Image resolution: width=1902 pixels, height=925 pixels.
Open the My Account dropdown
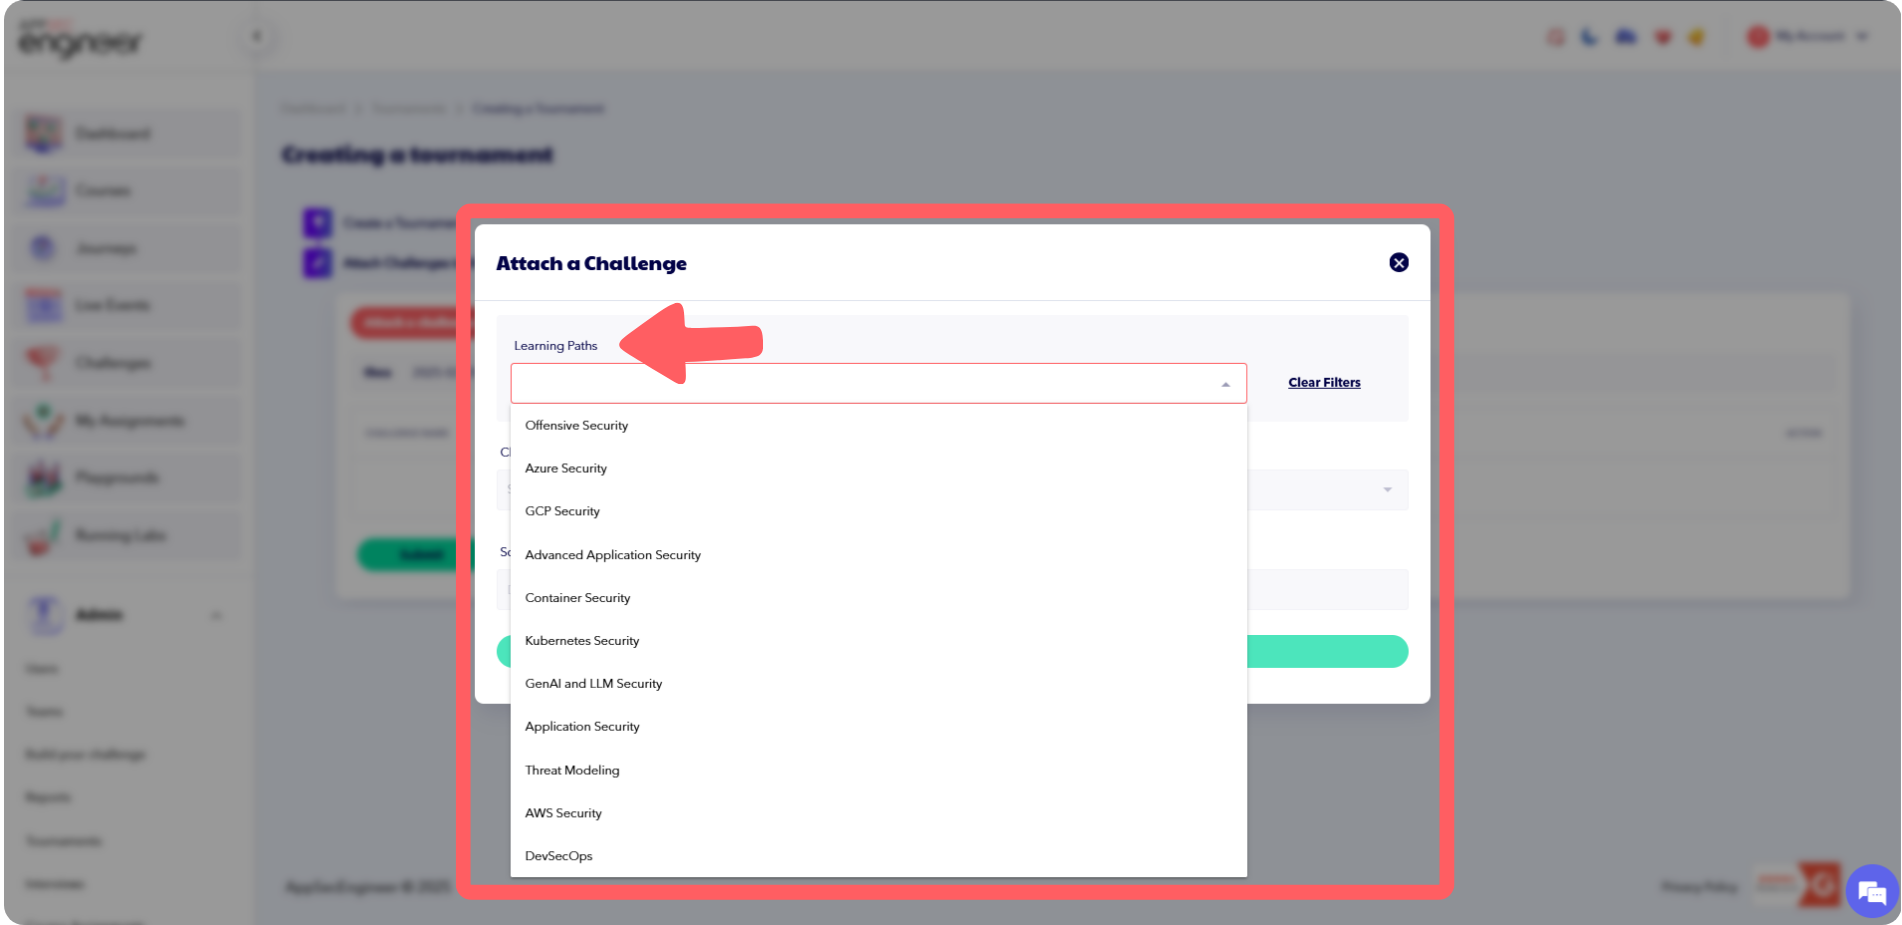click(x=1810, y=36)
